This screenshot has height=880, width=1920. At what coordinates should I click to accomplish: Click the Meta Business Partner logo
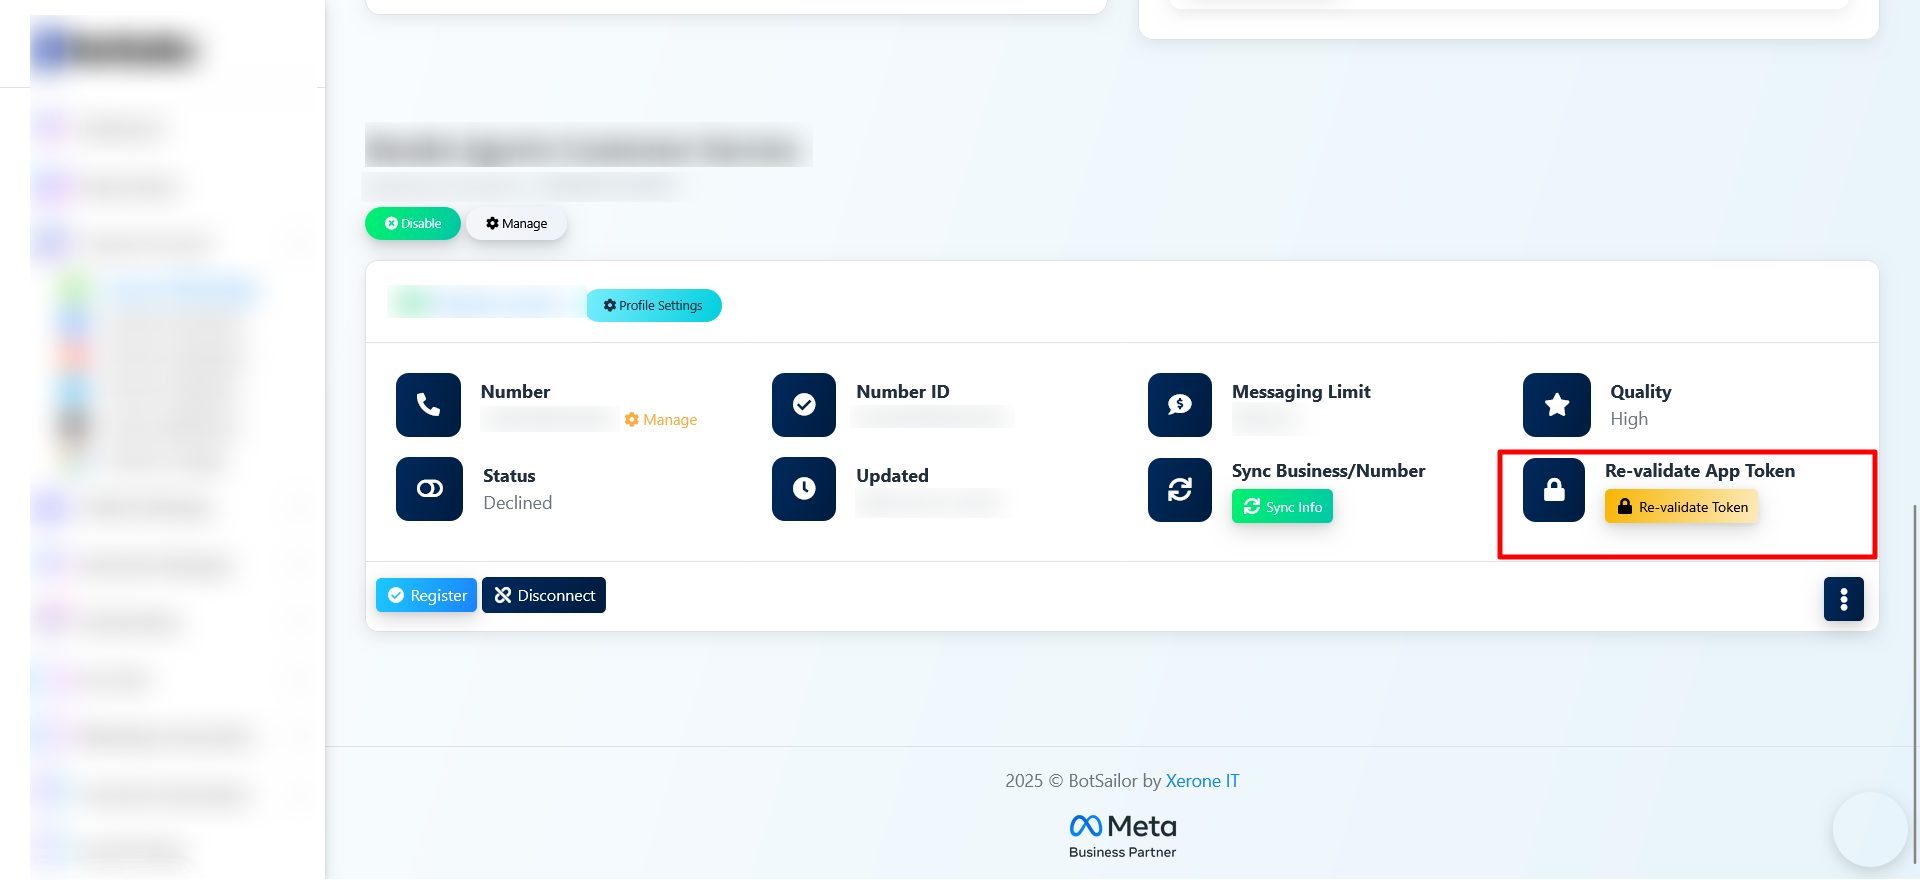[x=1122, y=836]
